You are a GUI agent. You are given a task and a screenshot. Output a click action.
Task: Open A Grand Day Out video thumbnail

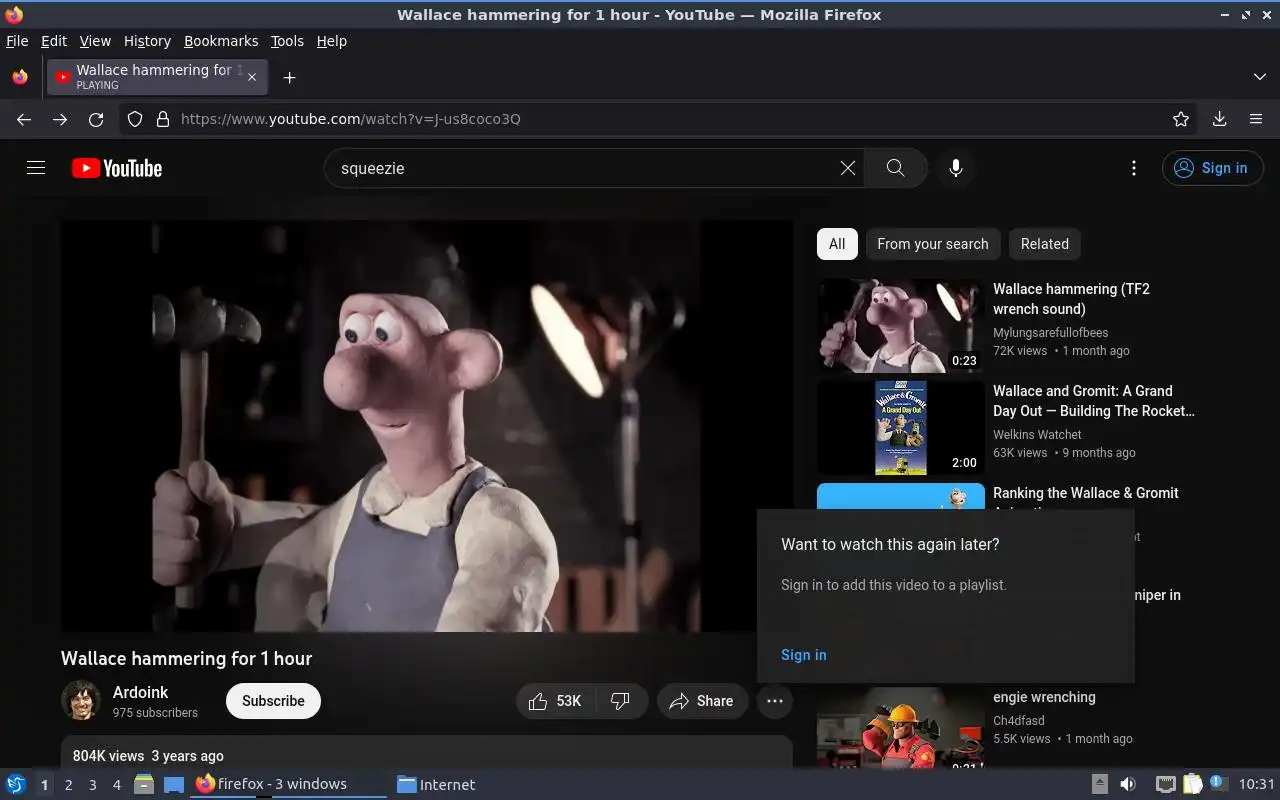pyautogui.click(x=900, y=427)
